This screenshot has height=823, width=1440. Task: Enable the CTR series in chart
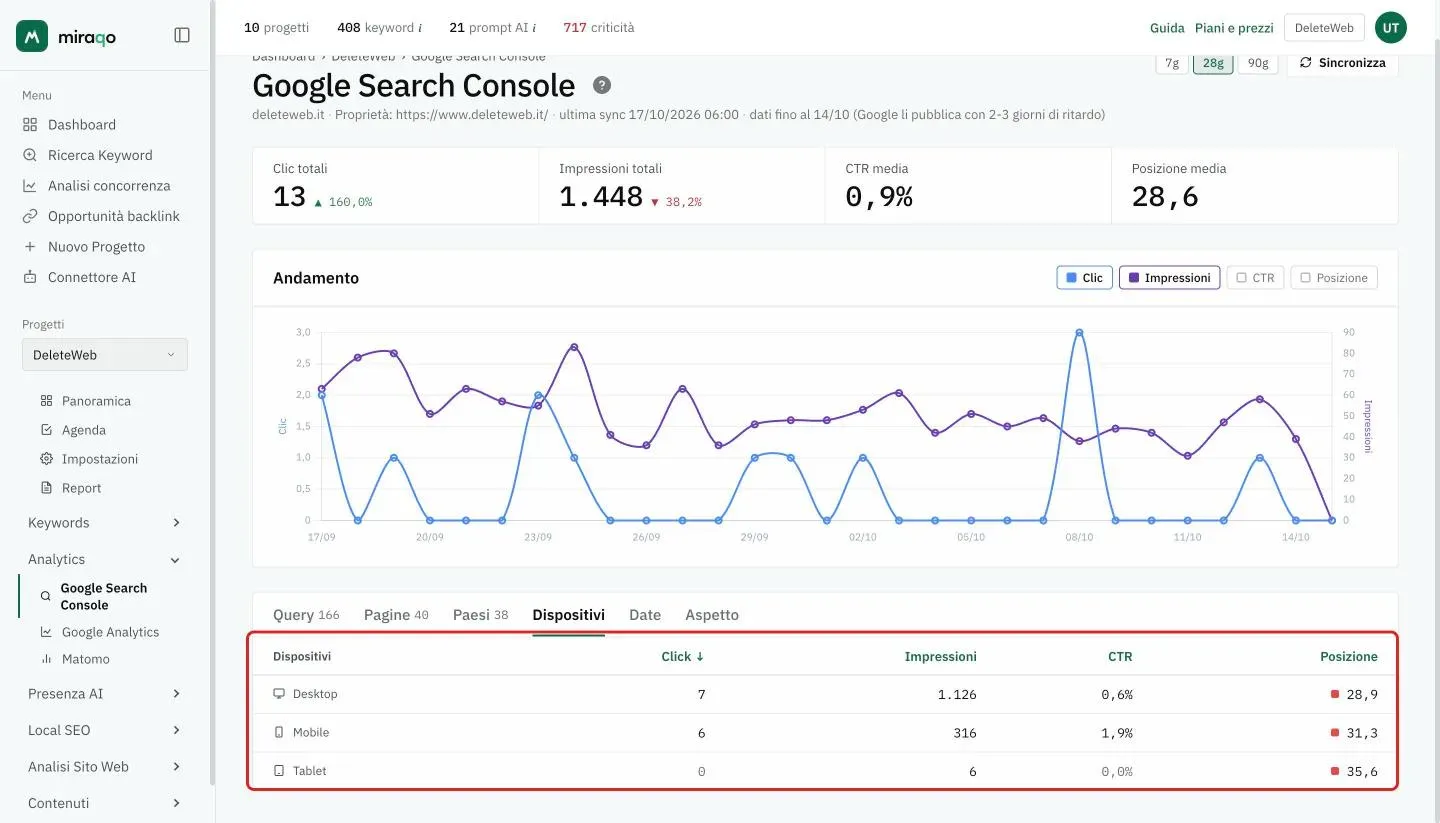pyautogui.click(x=1255, y=278)
